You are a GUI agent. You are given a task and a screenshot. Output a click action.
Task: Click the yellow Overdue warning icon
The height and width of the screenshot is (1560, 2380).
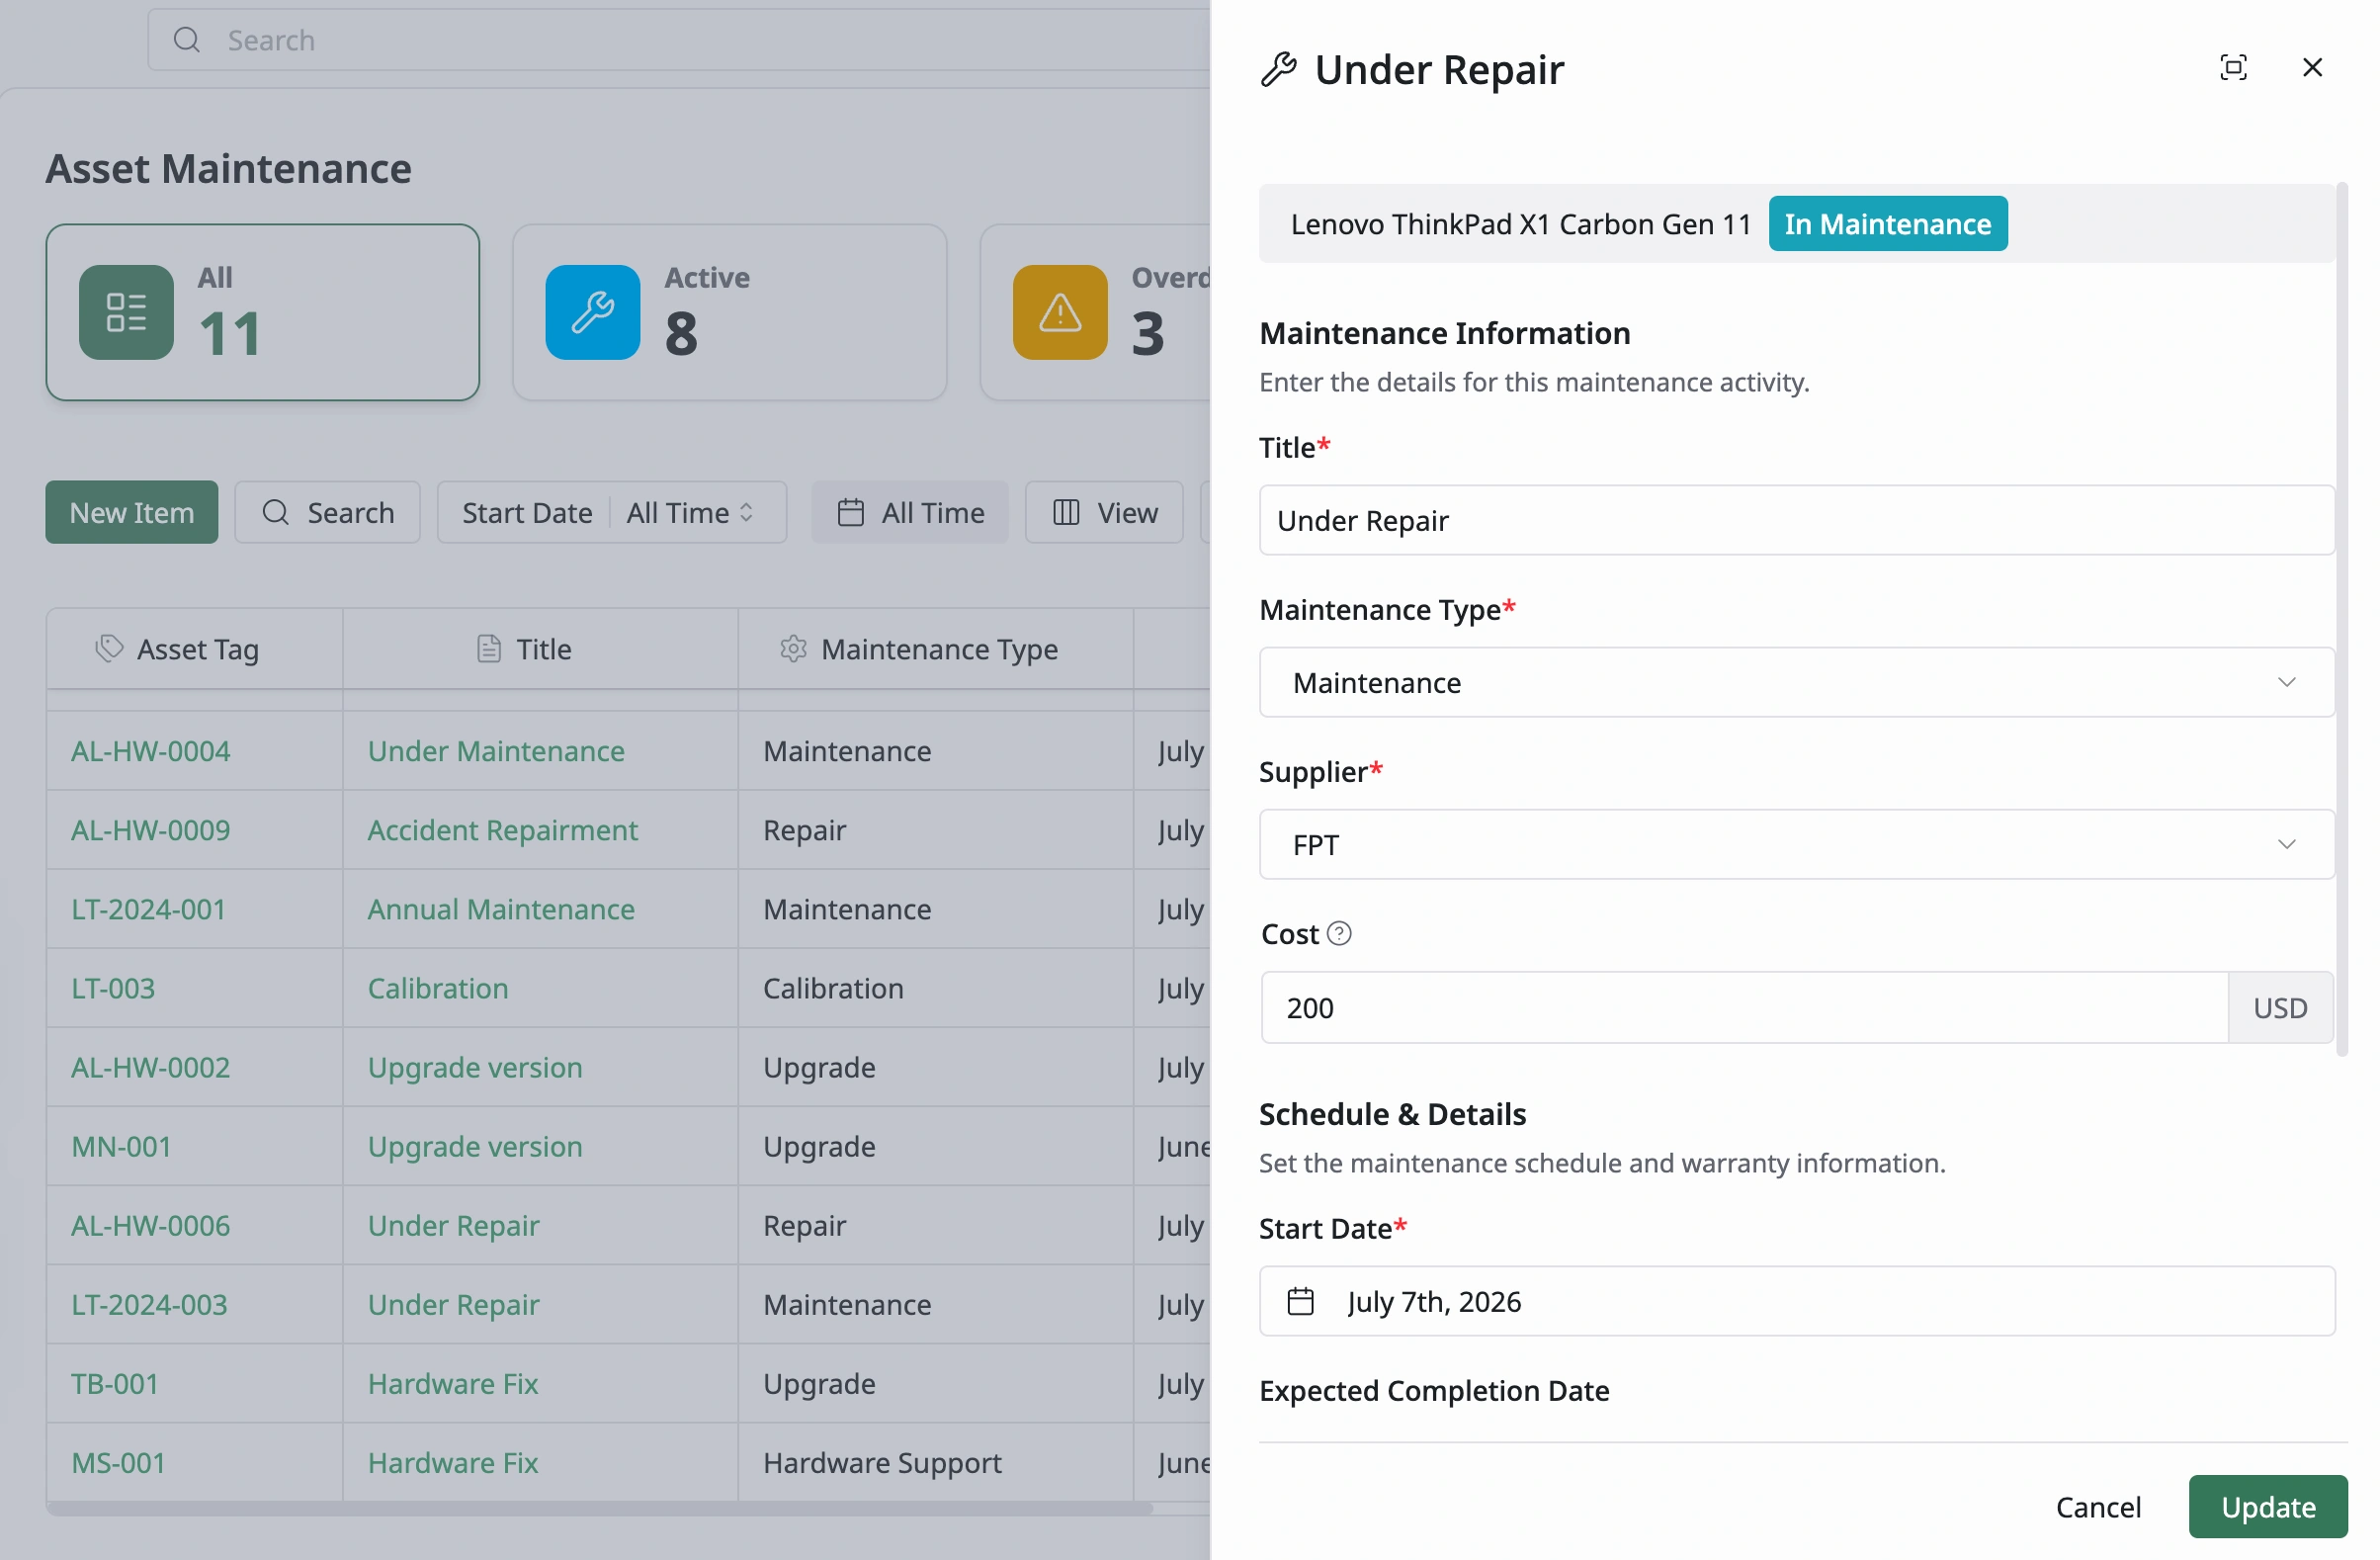click(1060, 312)
